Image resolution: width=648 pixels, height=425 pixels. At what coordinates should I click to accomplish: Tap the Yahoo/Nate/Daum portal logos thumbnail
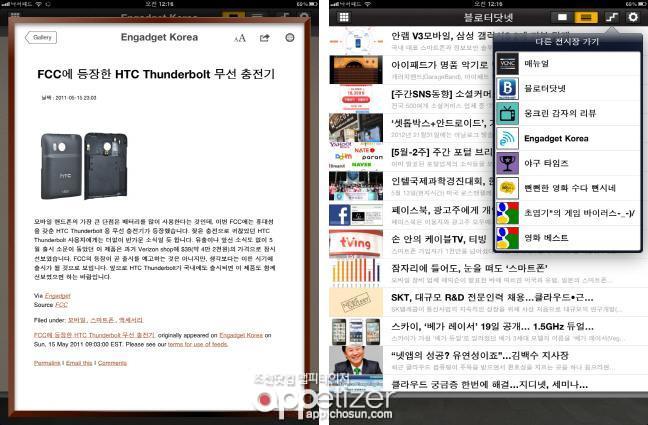pos(356,157)
